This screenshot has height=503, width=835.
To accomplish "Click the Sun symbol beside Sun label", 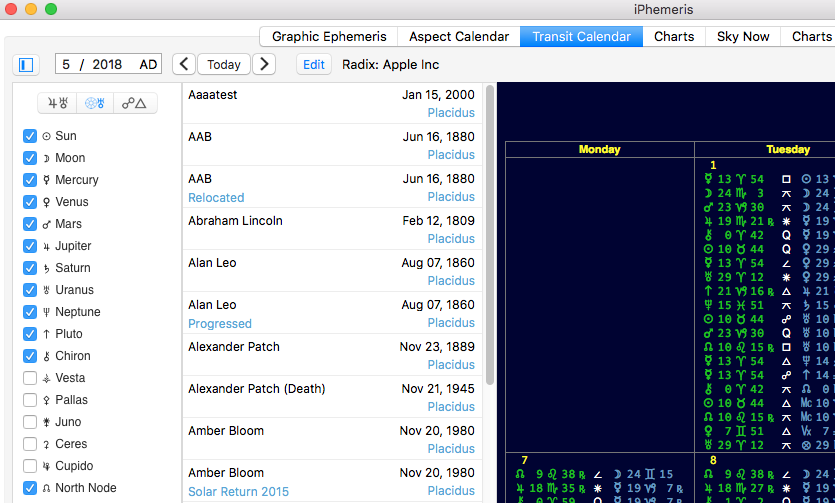I will pyautogui.click(x=46, y=136).
